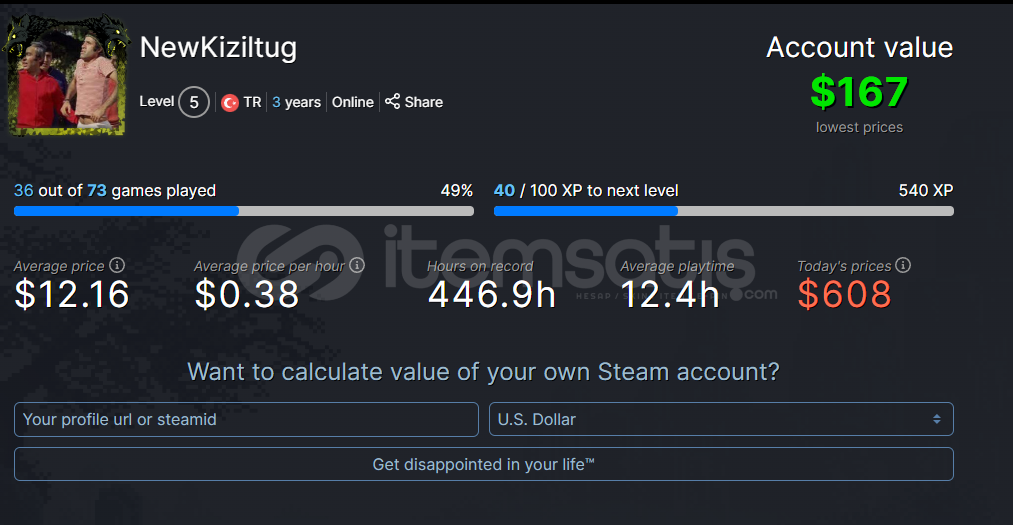
Task: Open info icon beside Today's prices
Action: 903,265
